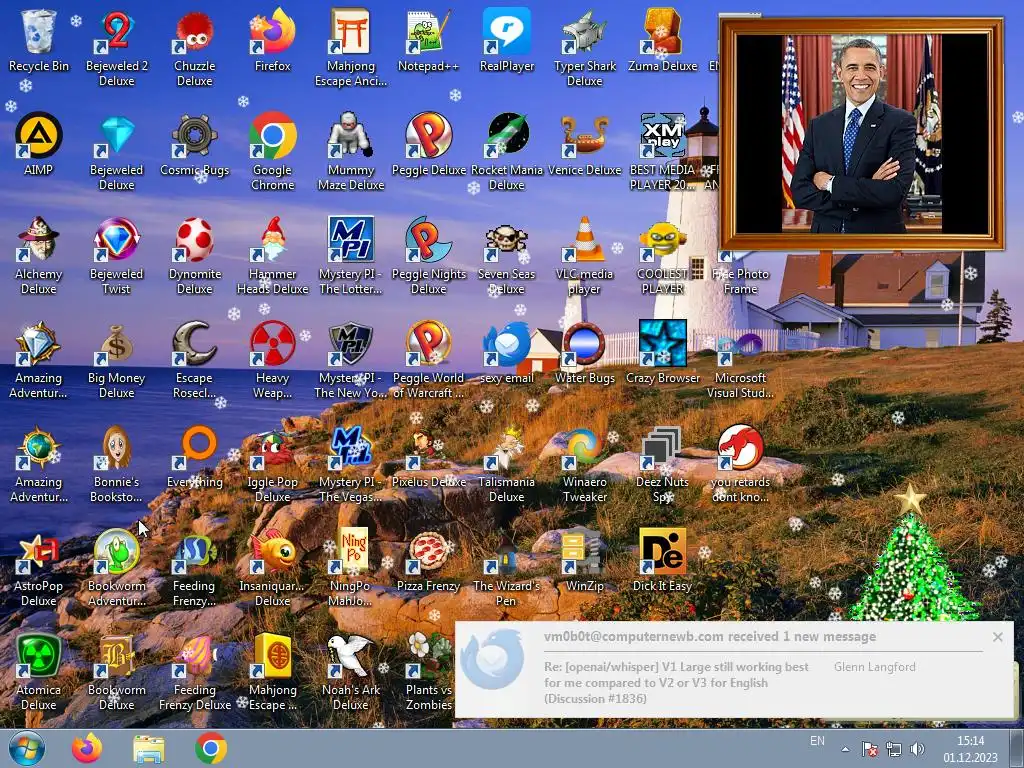Launch Water Bugs shortcut
The width and height of the screenshot is (1024, 768).
584,352
